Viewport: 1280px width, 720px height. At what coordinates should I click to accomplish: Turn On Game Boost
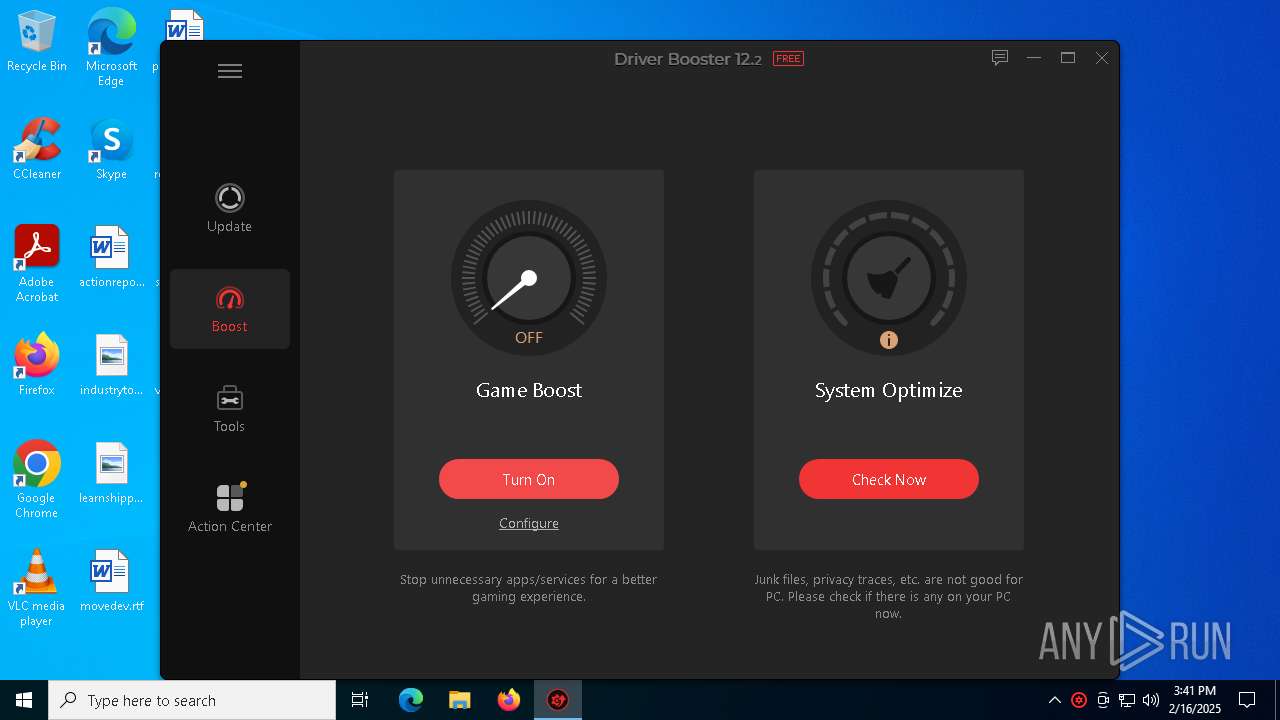[x=529, y=479]
